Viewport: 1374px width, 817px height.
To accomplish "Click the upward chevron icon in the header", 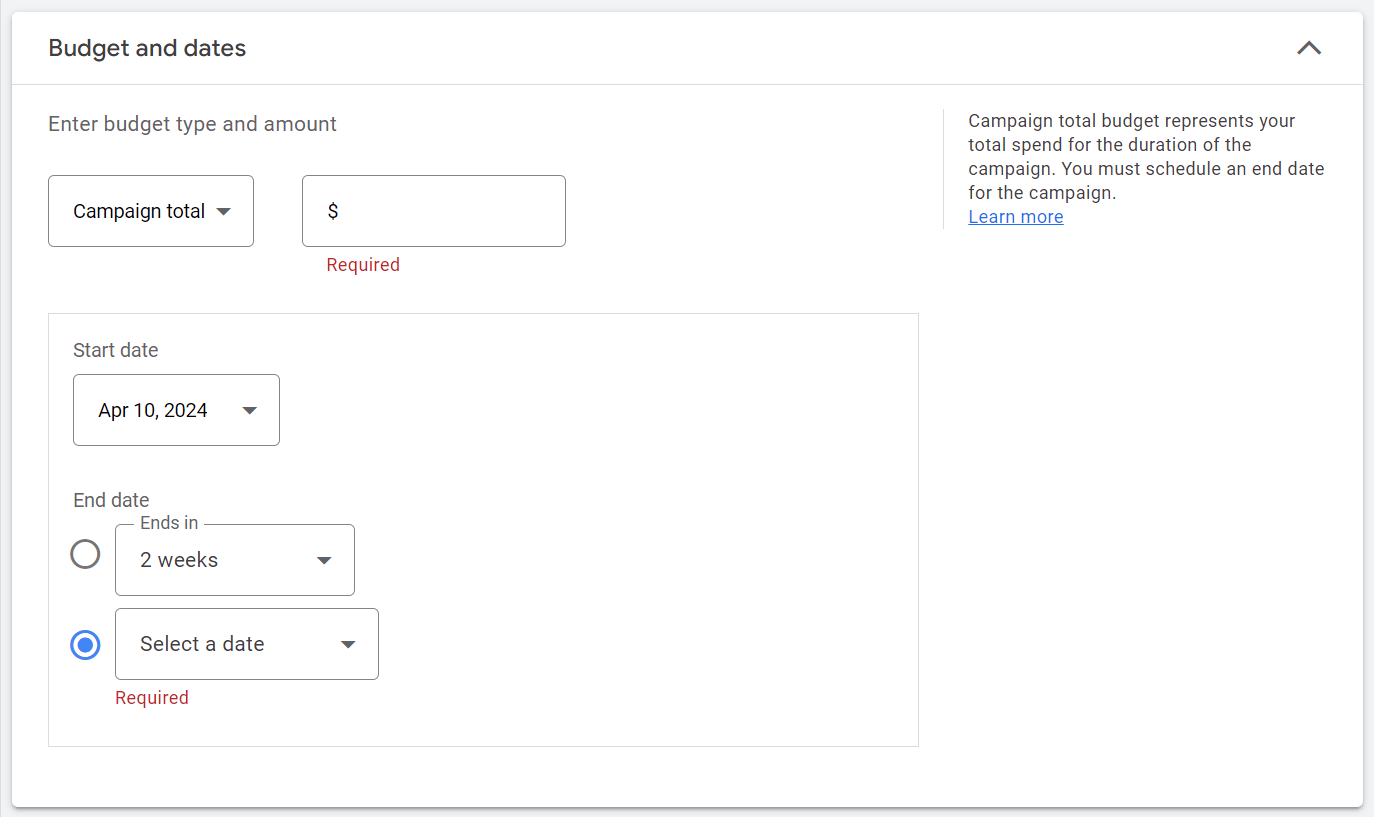I will (1309, 47).
